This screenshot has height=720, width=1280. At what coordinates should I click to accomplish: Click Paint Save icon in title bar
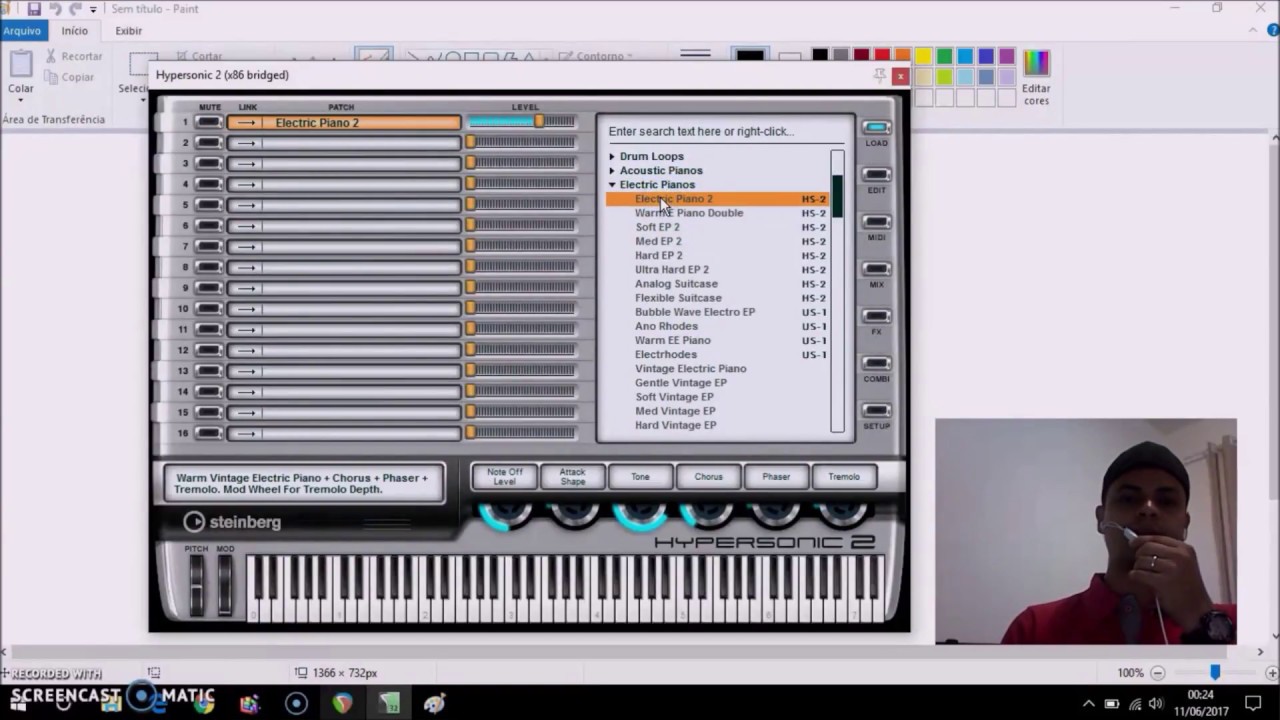(x=34, y=9)
